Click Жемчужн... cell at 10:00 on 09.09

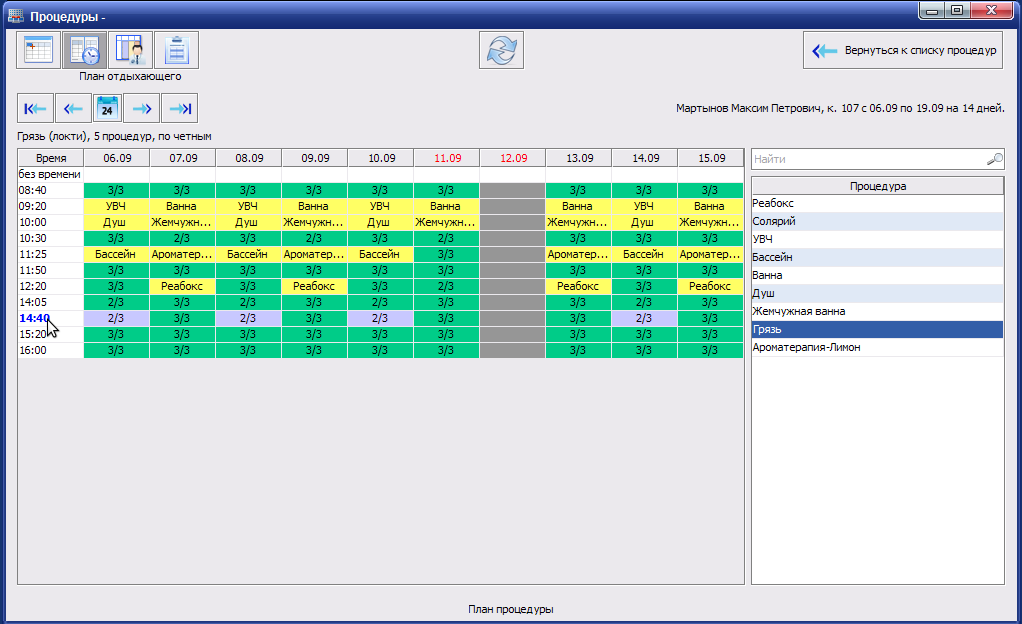coord(314,222)
